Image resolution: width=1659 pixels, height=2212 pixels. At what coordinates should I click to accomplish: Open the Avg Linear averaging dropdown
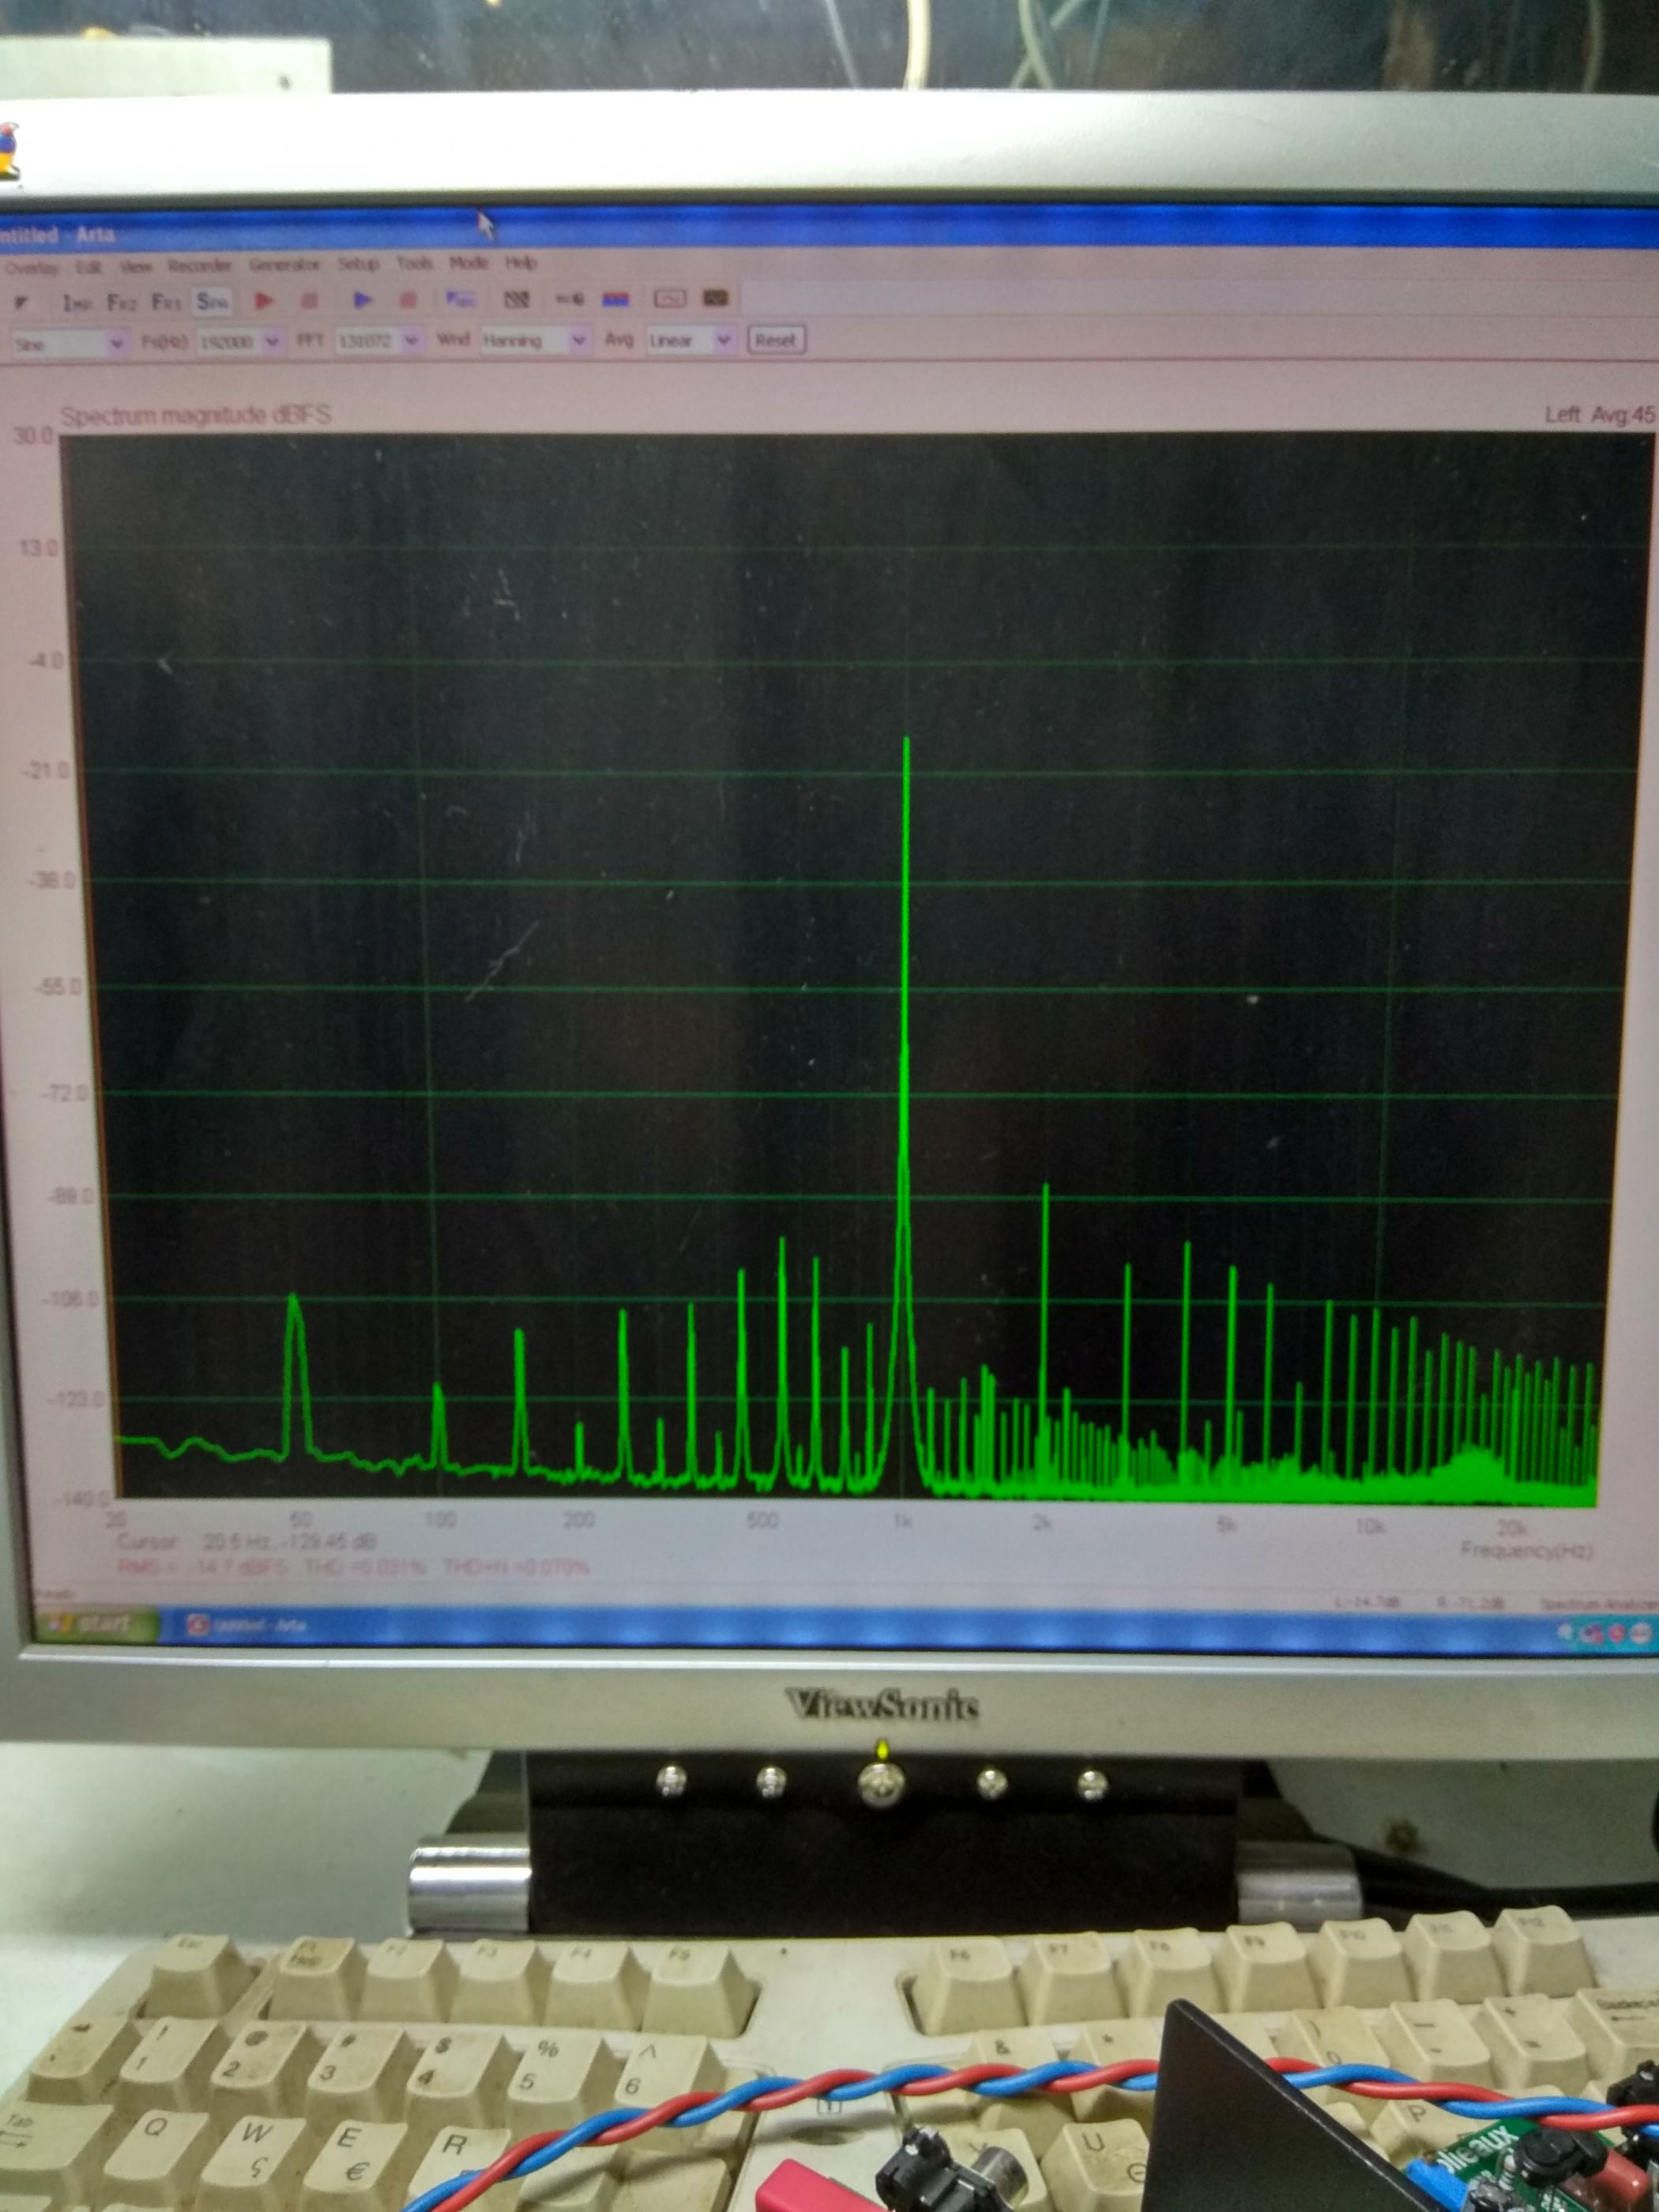pos(691,340)
